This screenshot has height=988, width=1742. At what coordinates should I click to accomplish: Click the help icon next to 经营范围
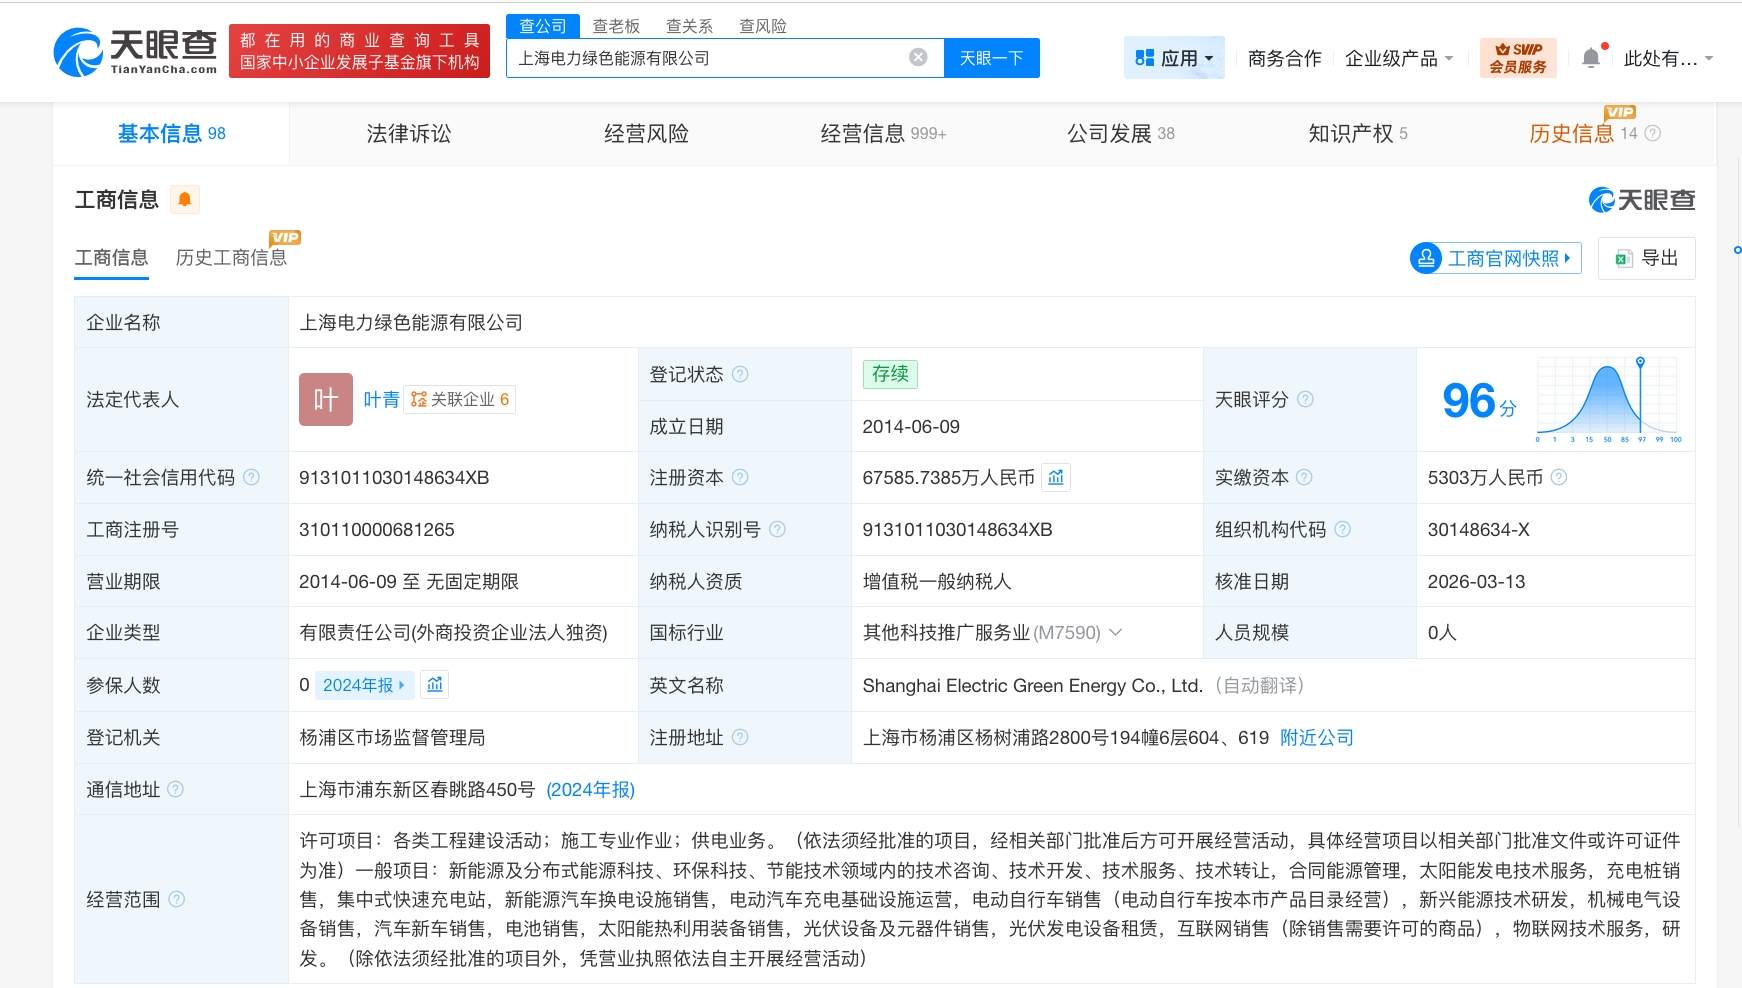coord(177,899)
